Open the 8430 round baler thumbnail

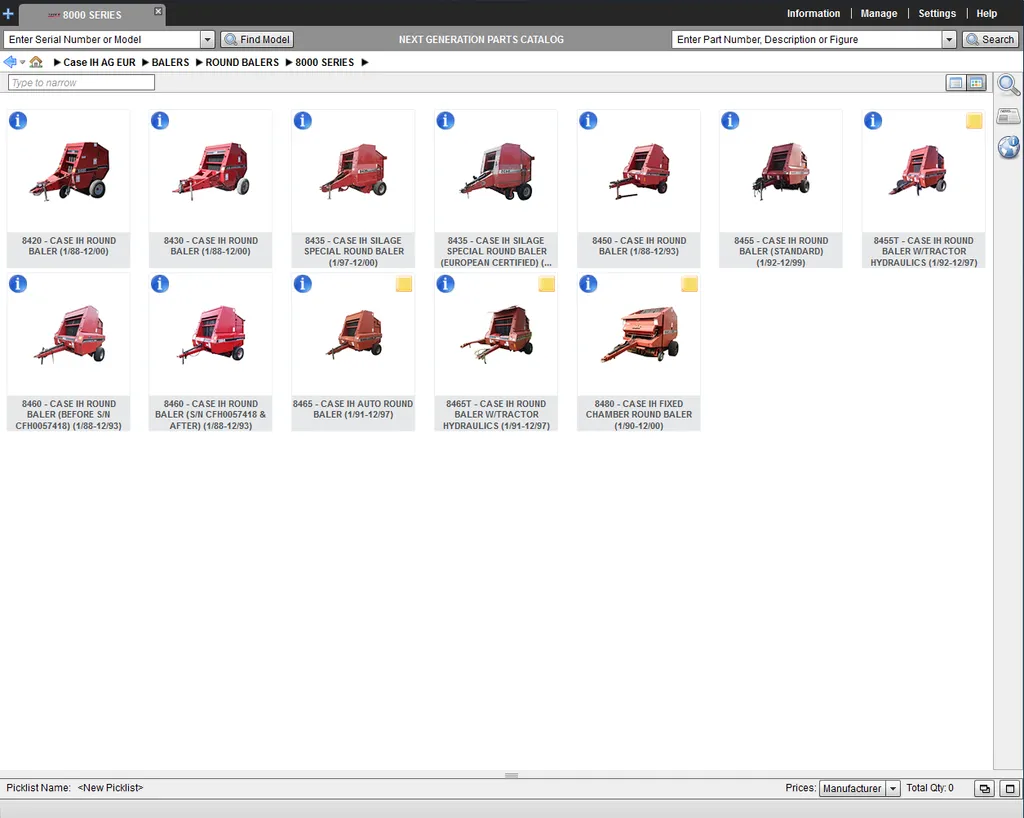211,172
